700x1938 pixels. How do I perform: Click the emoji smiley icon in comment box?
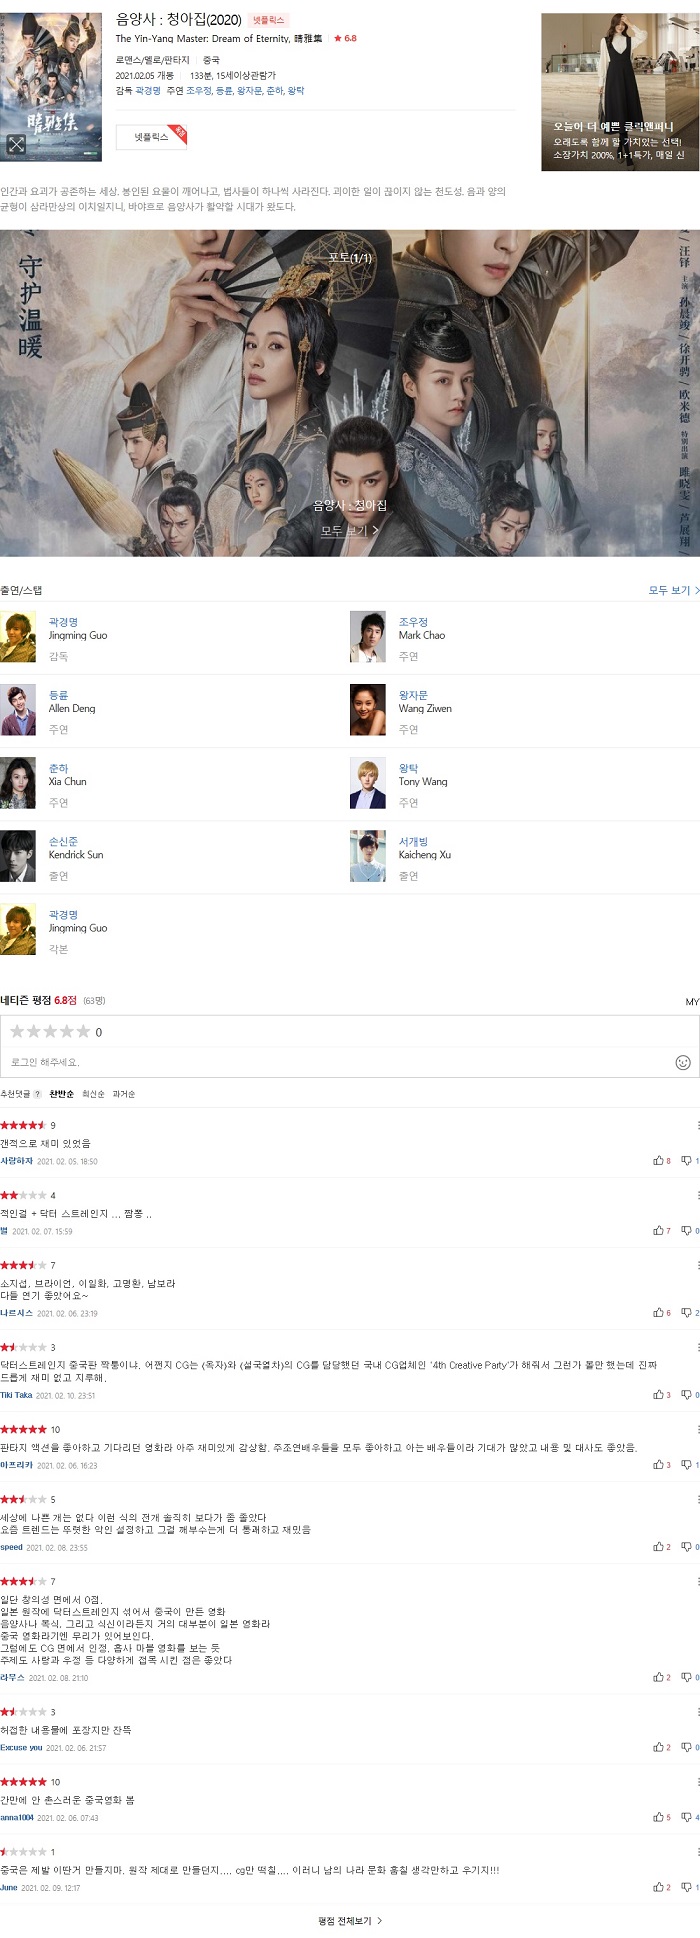tap(683, 1062)
